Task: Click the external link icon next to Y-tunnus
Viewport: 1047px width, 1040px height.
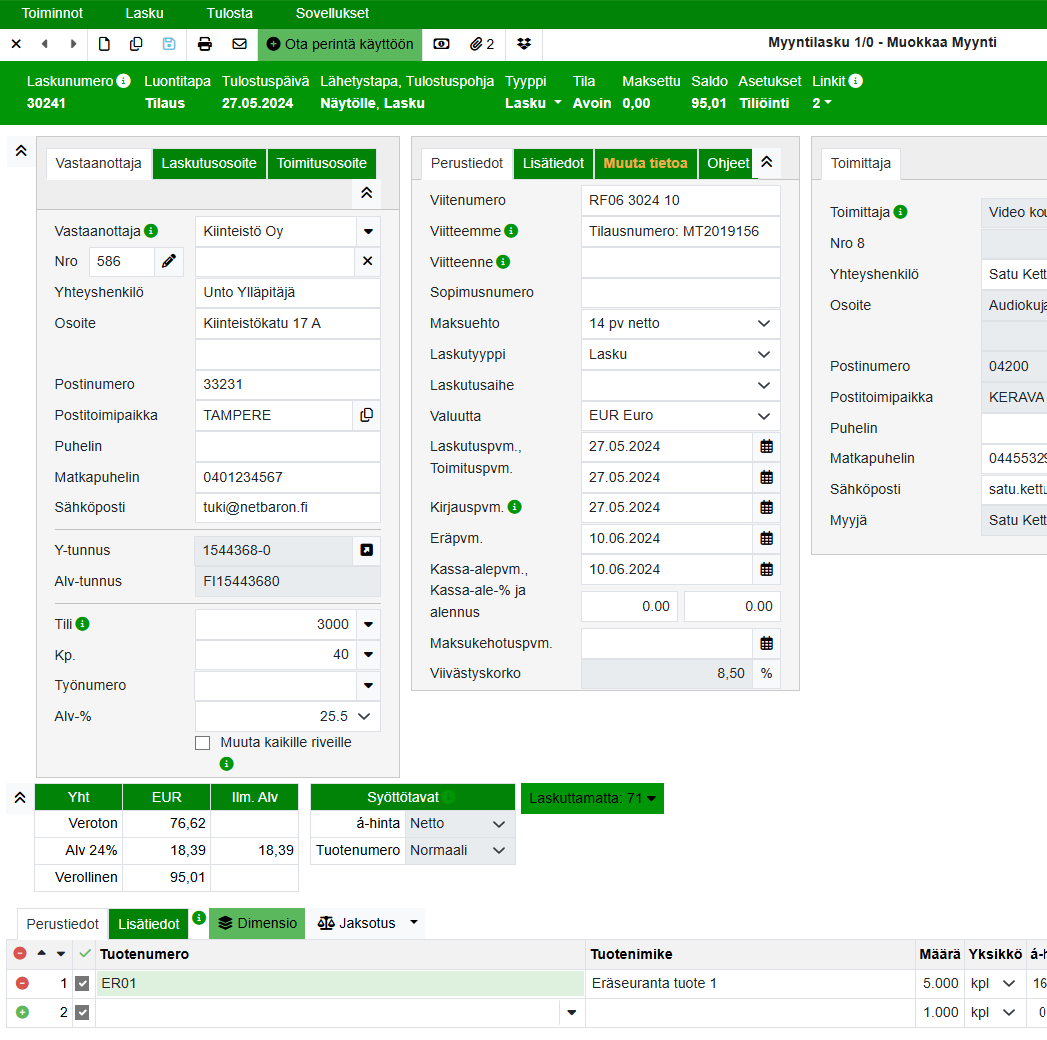Action: point(366,551)
